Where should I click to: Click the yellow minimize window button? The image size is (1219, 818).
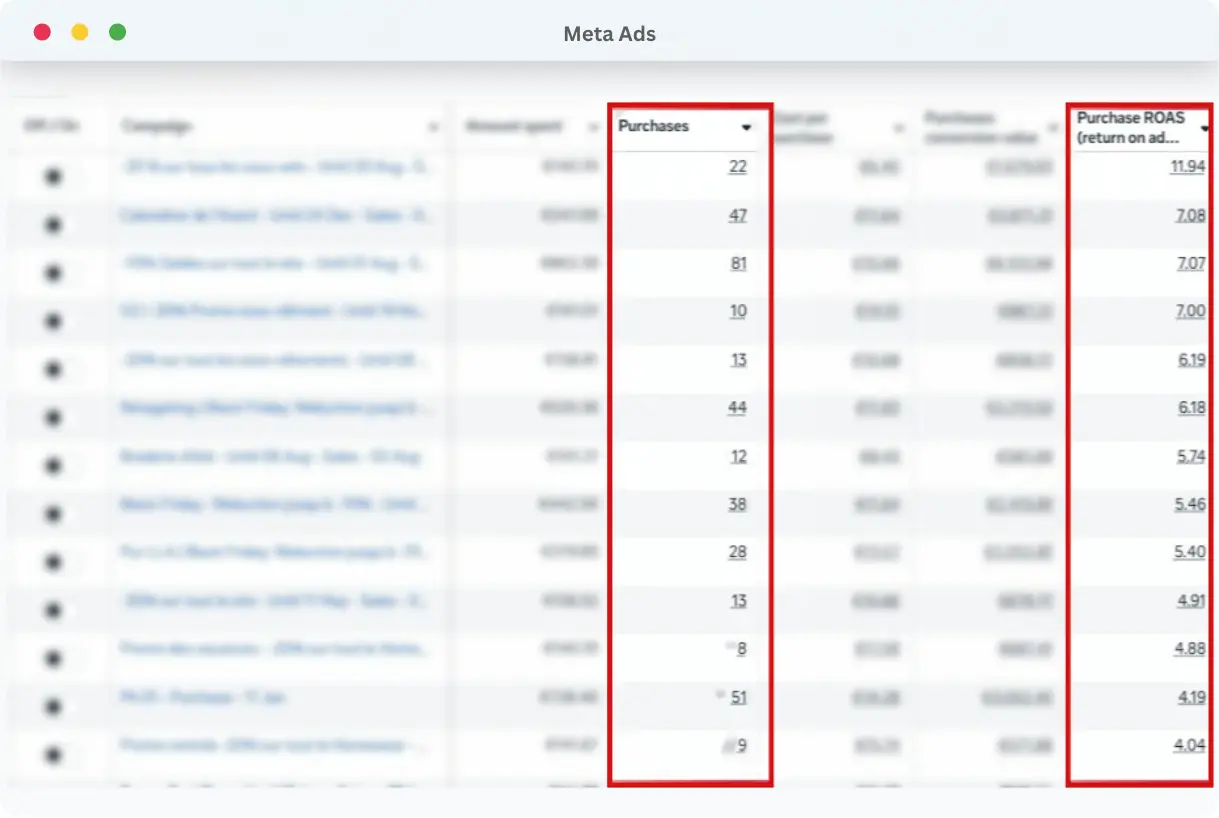coord(80,32)
